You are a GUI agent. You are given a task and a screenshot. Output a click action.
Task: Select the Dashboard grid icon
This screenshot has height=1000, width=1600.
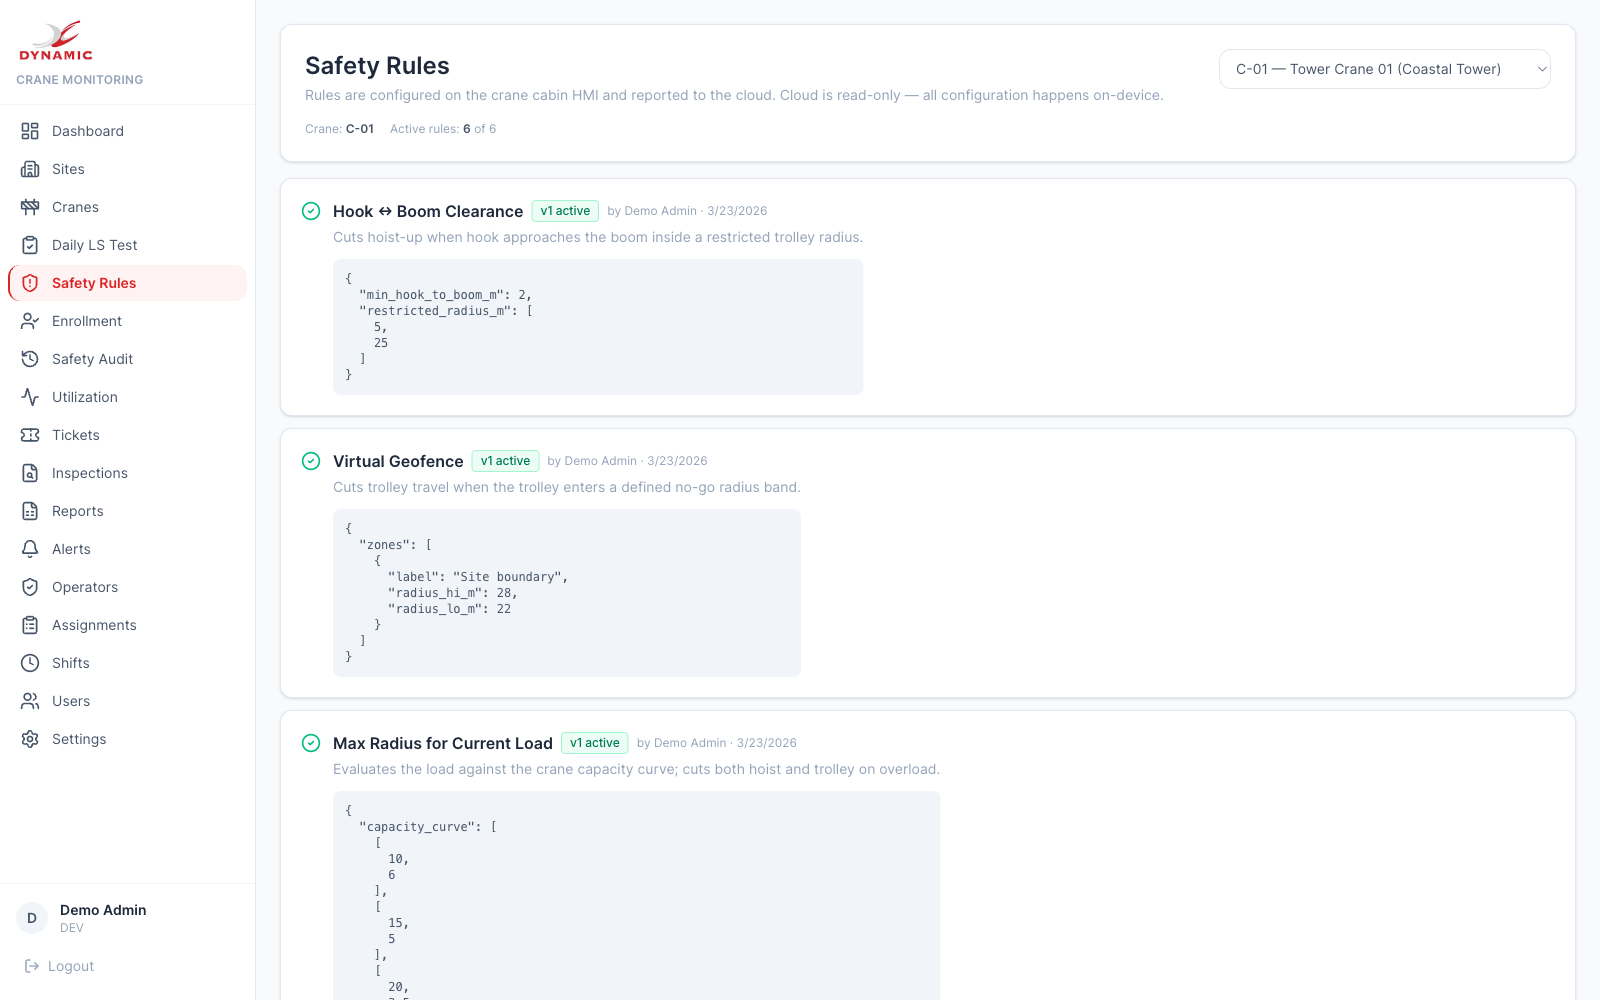pyautogui.click(x=30, y=131)
